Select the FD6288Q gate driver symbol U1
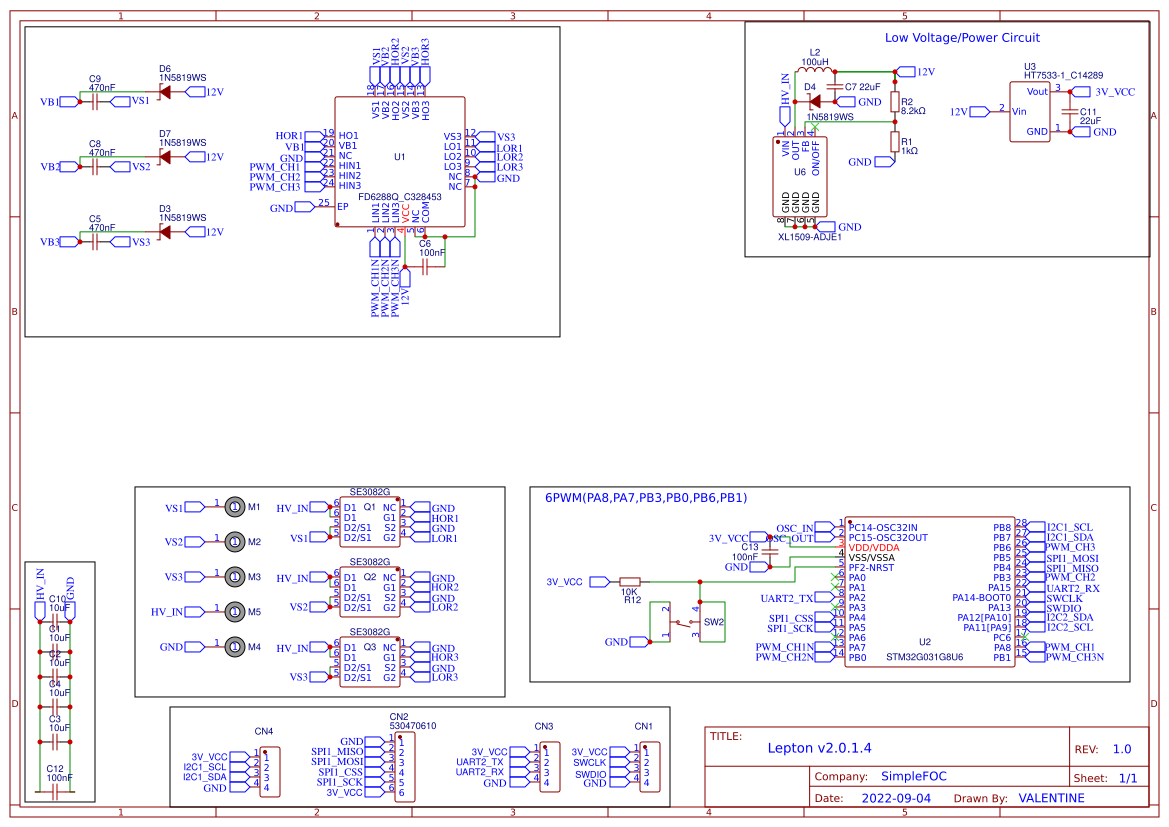Image resolution: width=1169 pixels, height=827 pixels. [400, 160]
